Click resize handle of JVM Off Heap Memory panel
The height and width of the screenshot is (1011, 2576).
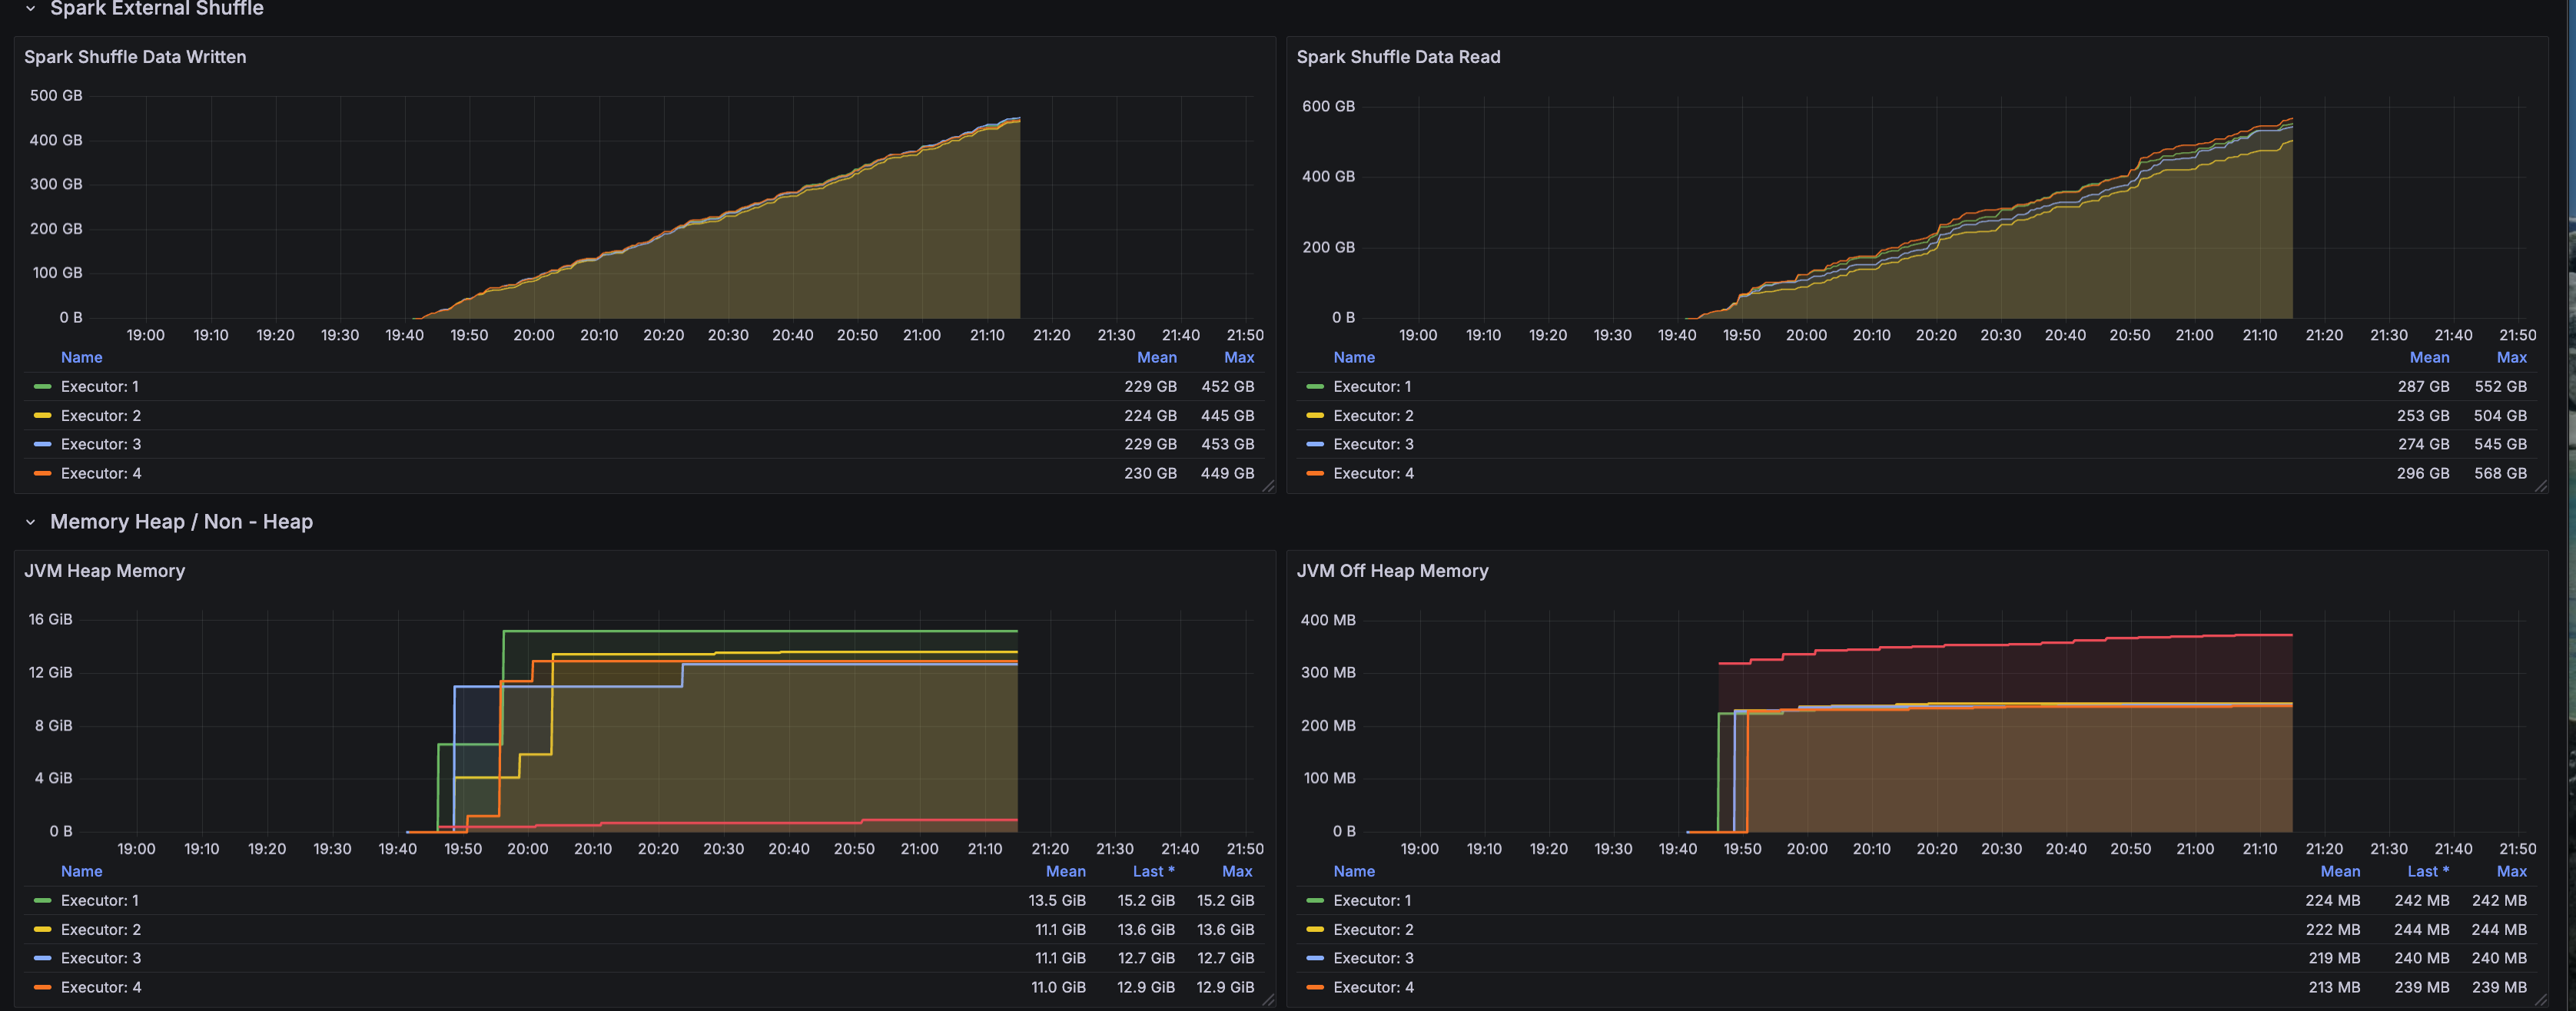(2541, 1000)
